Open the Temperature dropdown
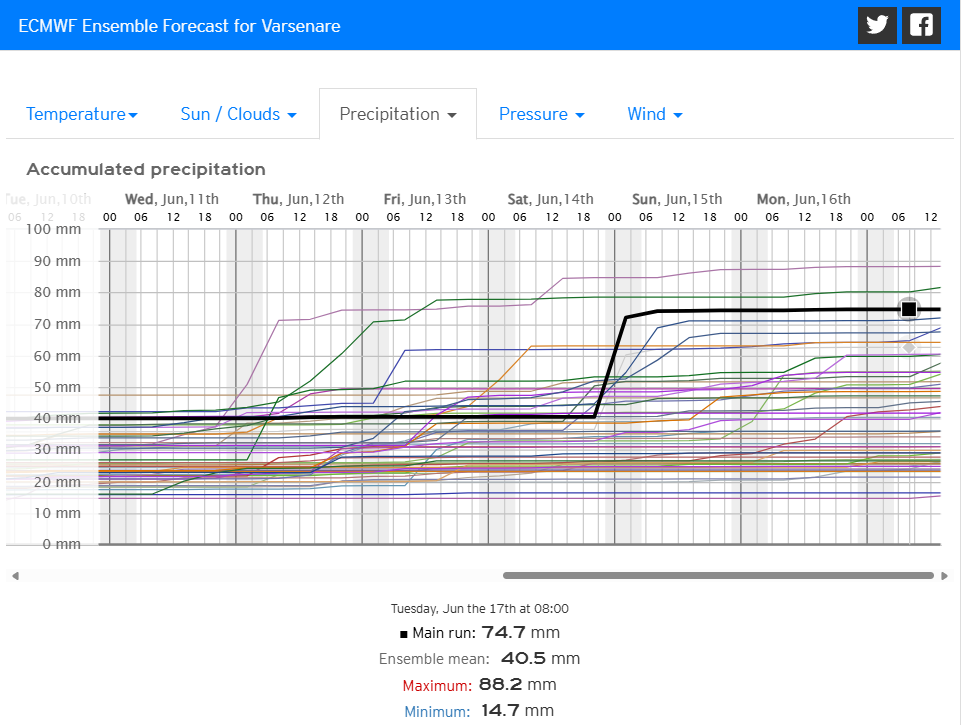 [82, 114]
